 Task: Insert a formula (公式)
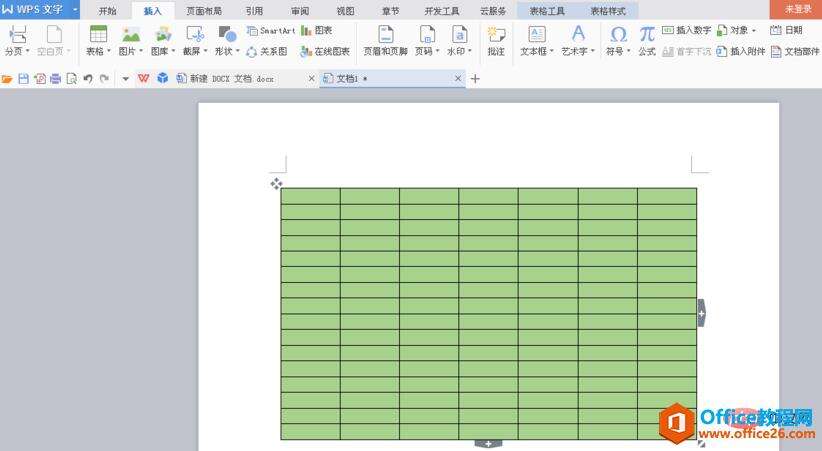tap(647, 41)
